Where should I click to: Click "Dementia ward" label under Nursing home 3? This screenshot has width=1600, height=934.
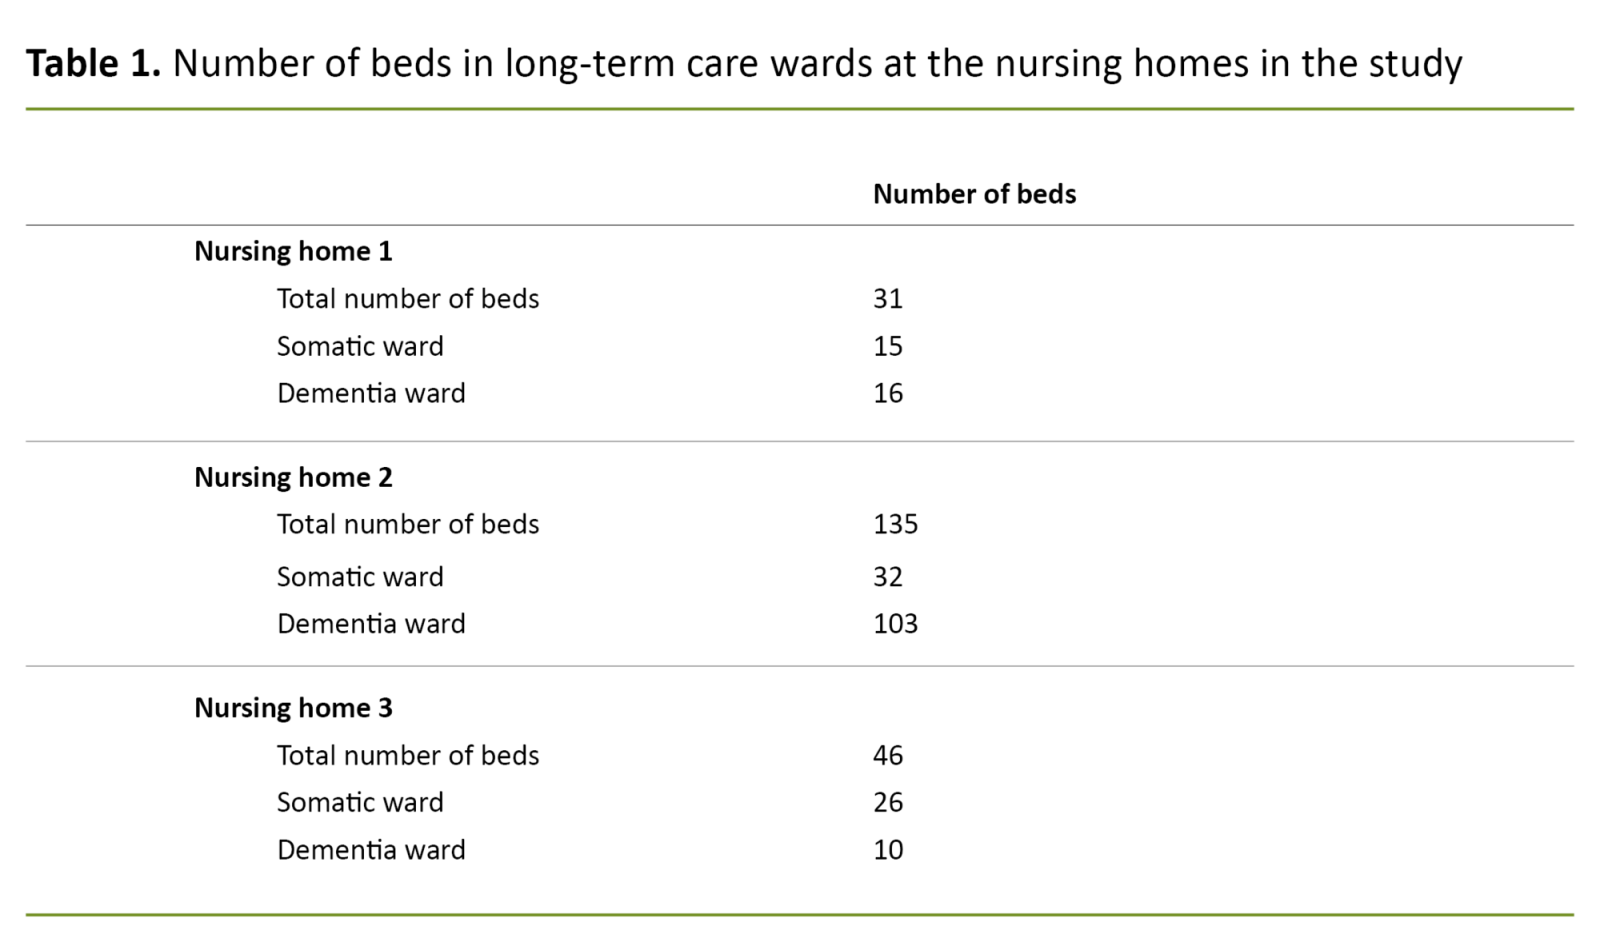pyautogui.click(x=371, y=850)
